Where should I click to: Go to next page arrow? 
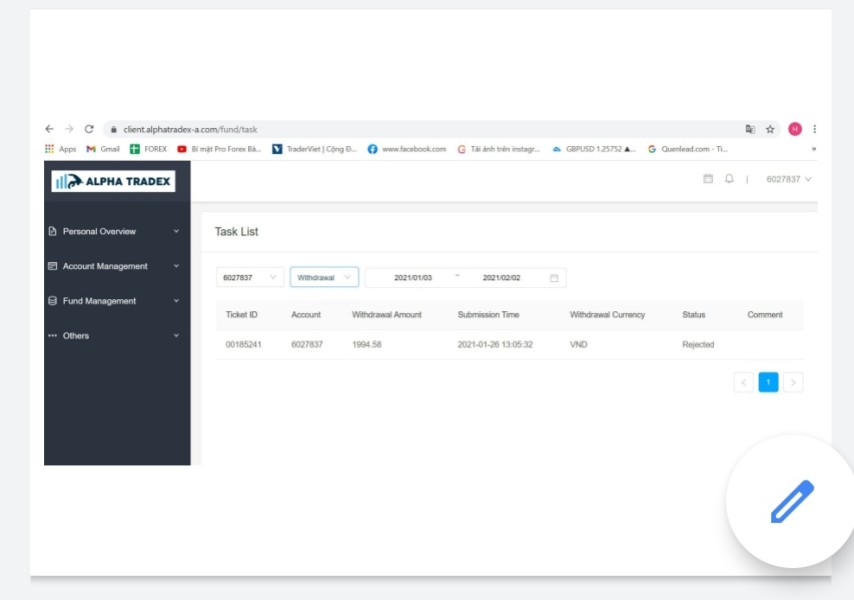click(793, 382)
